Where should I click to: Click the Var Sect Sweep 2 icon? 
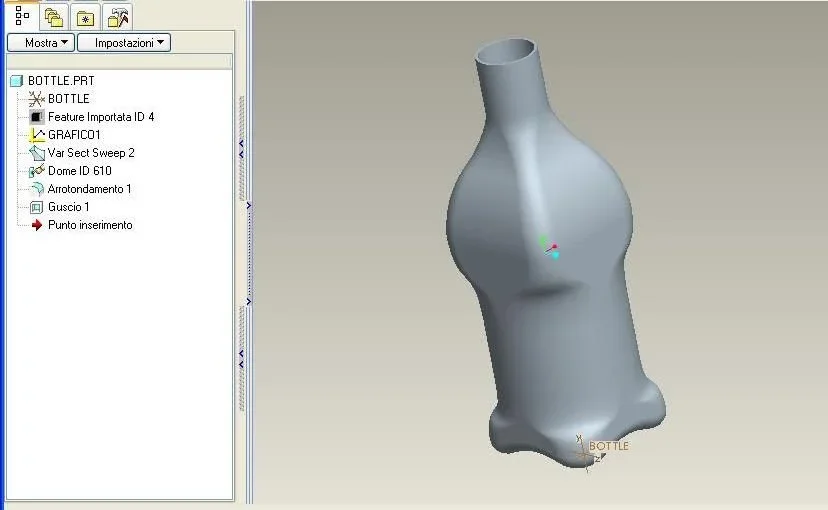click(x=36, y=153)
